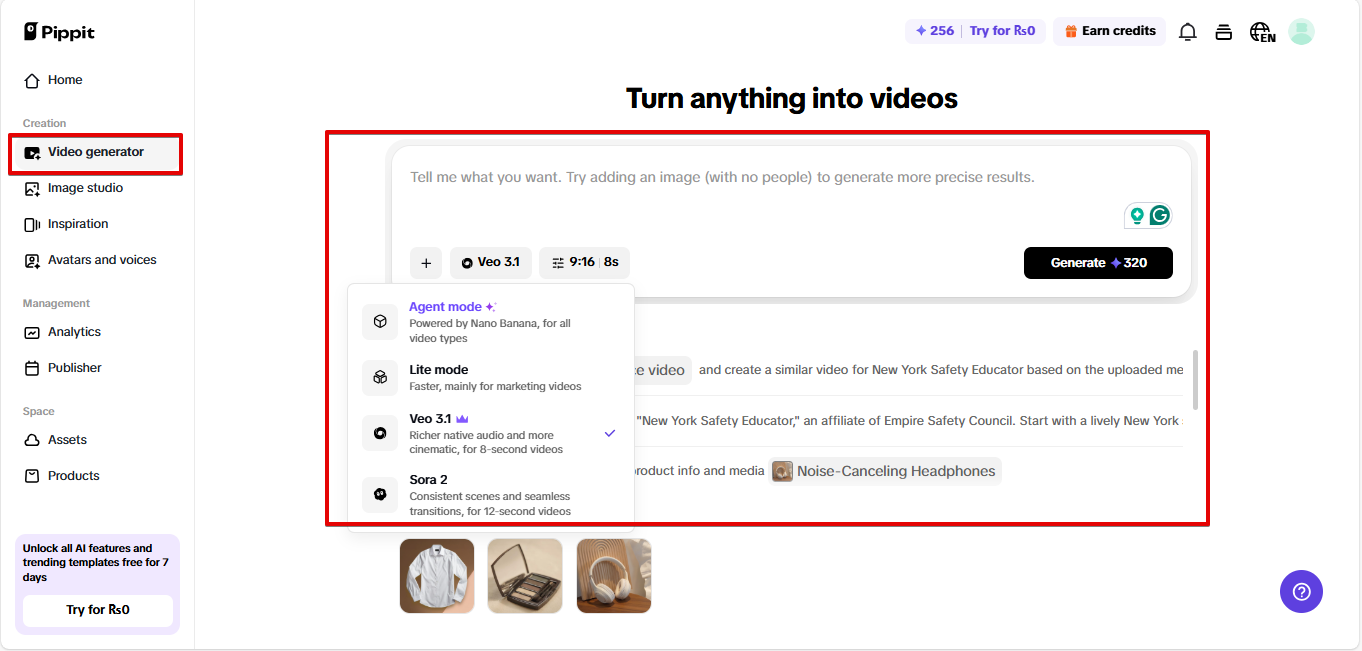Click the Turn anything into videos heading
1362x651 pixels.
coord(792,98)
